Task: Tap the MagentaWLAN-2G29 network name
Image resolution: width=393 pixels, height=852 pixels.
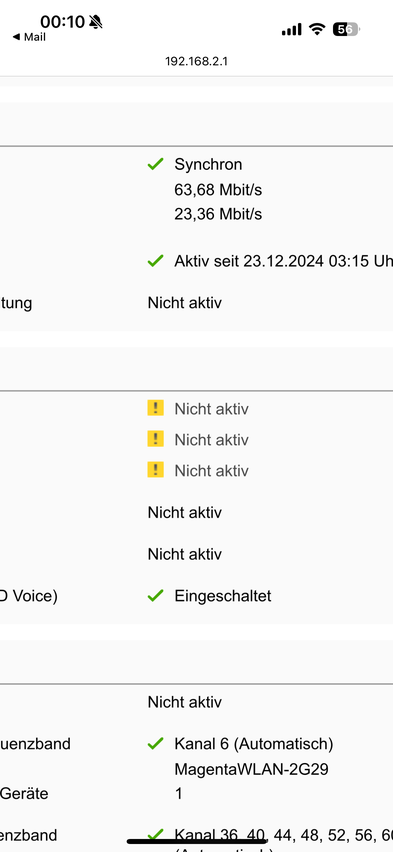Action: [x=251, y=769]
